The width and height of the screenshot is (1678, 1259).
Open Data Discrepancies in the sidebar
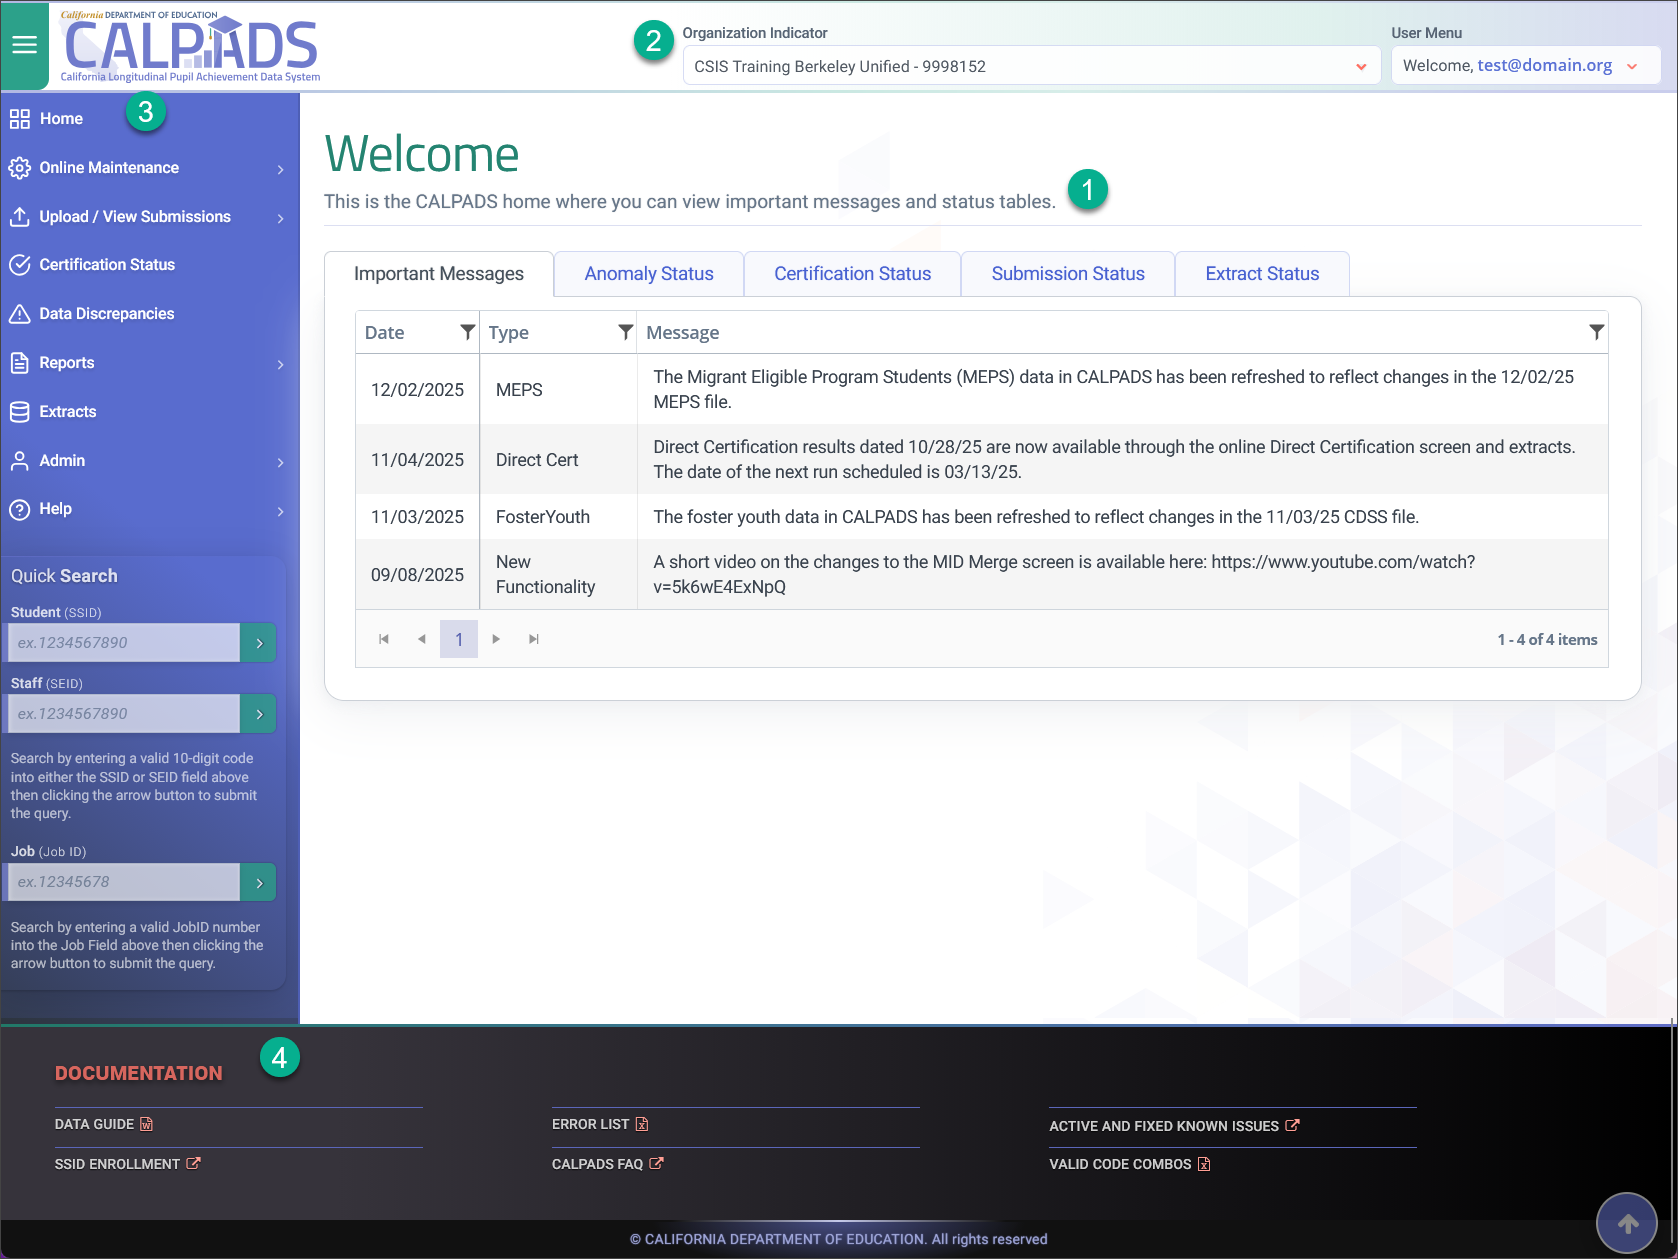[106, 314]
